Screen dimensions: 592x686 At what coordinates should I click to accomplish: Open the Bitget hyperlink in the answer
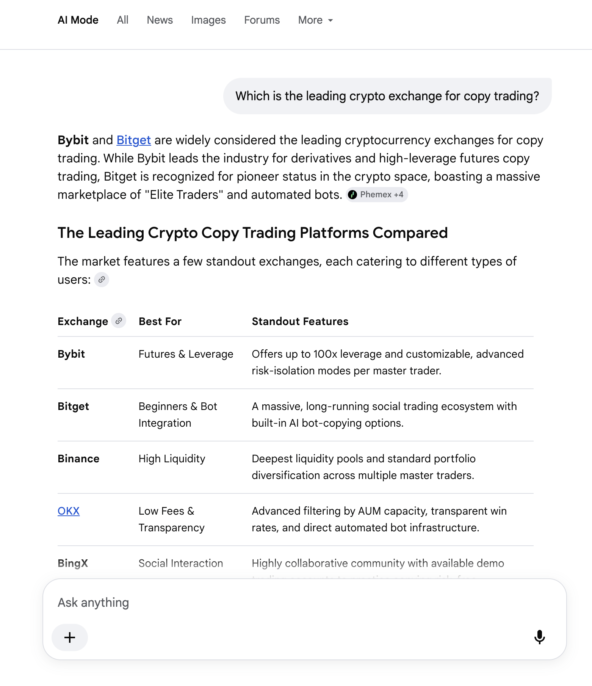click(133, 140)
